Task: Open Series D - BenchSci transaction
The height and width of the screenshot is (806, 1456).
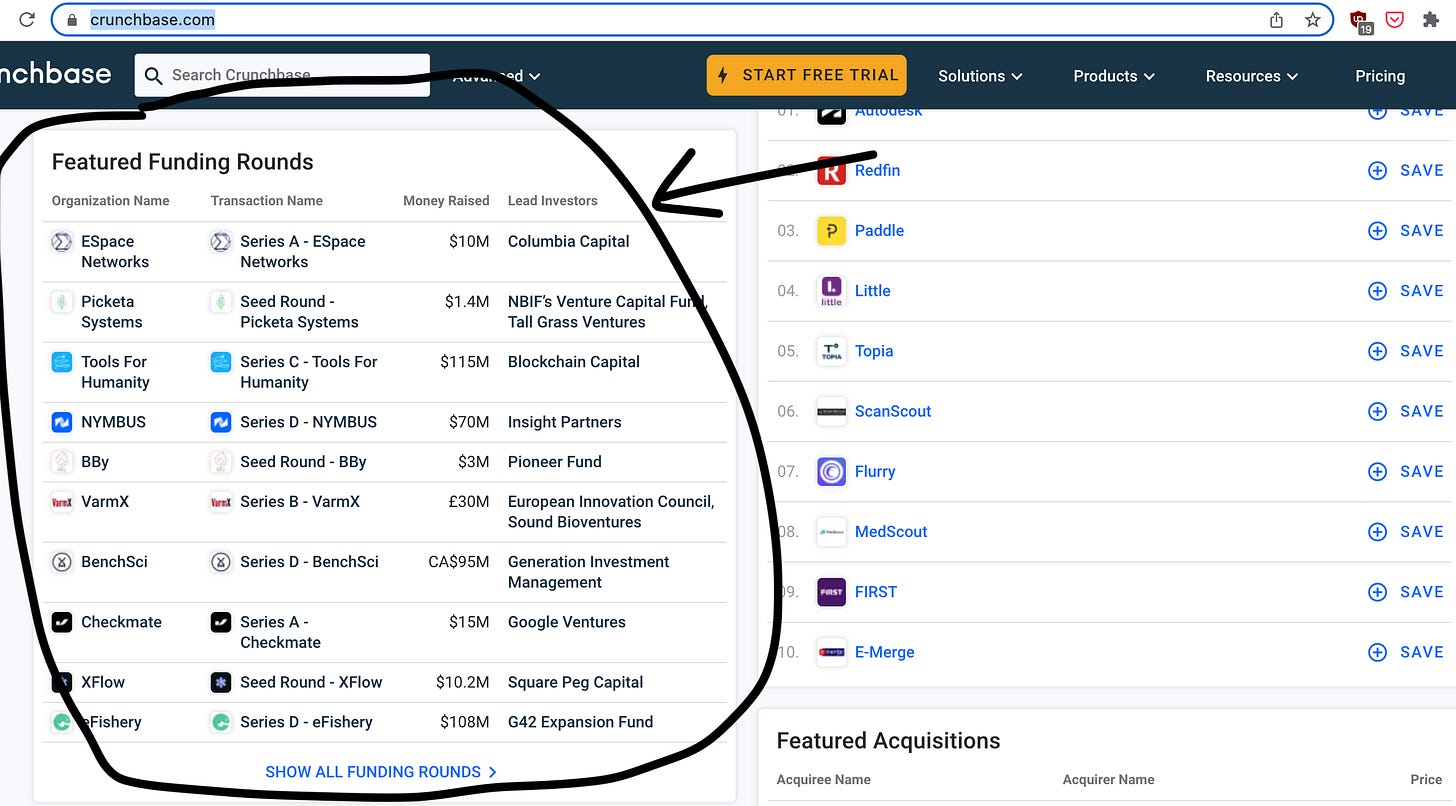Action: (309, 562)
